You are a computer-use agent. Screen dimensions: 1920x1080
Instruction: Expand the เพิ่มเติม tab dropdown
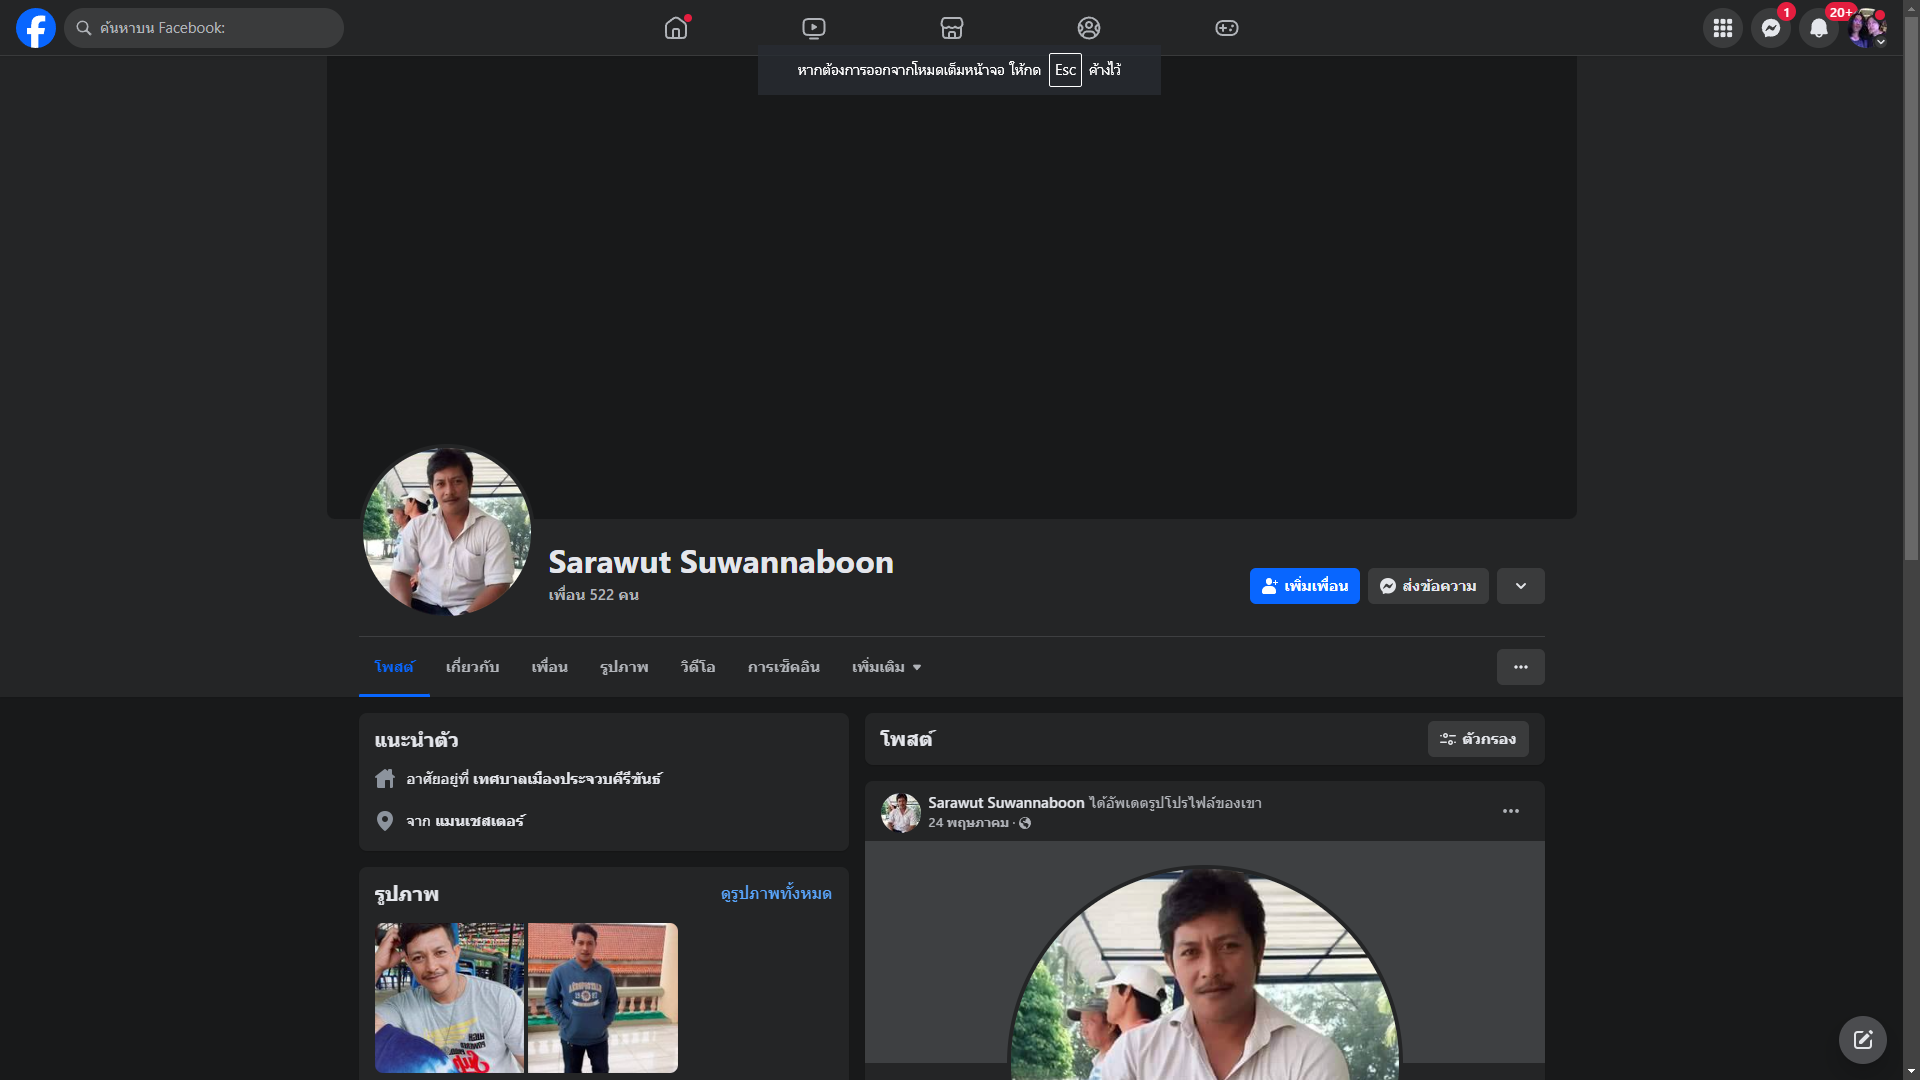pyautogui.click(x=886, y=667)
